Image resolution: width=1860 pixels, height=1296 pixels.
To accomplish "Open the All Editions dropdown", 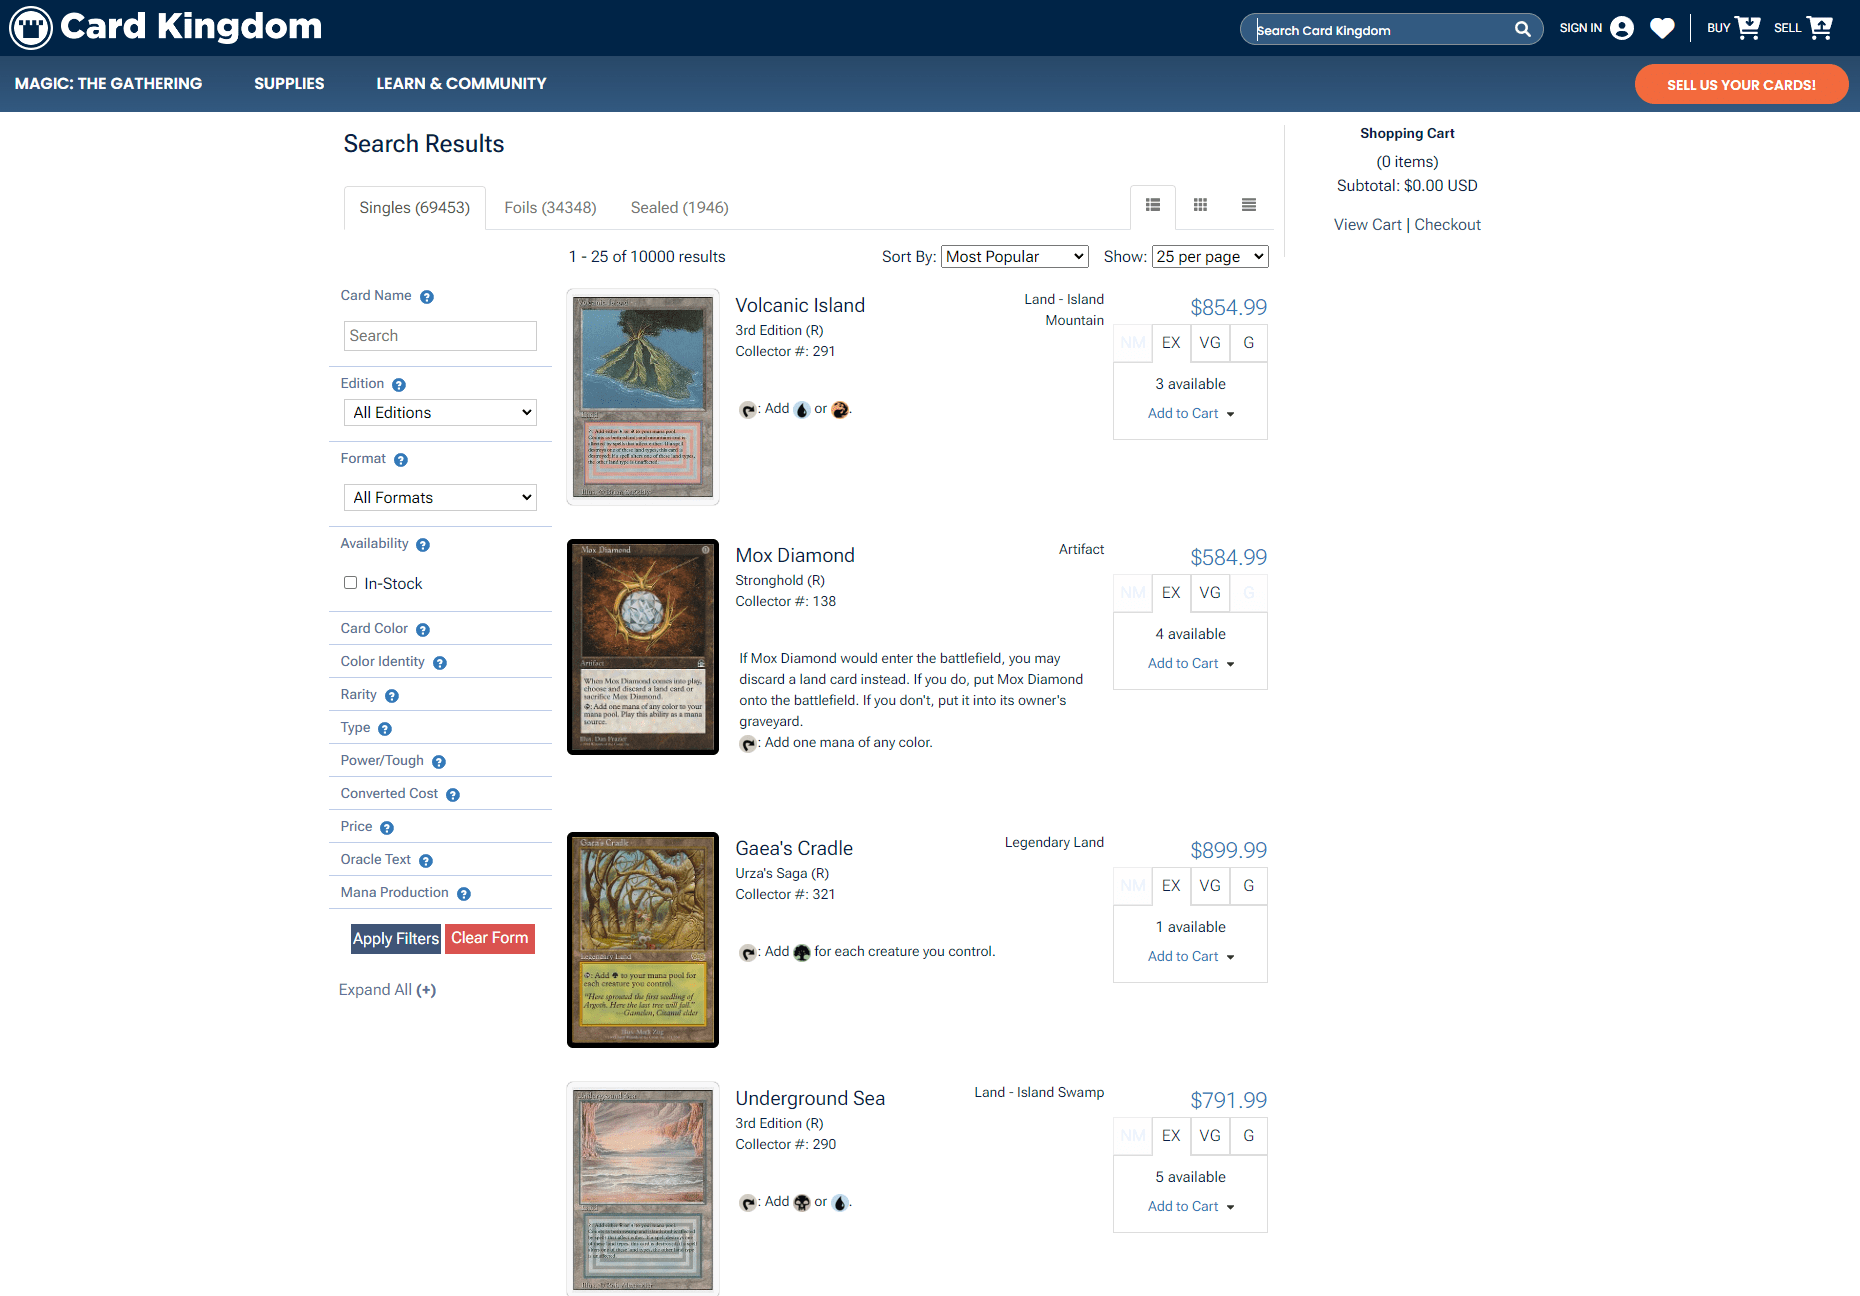I will pyautogui.click(x=440, y=413).
